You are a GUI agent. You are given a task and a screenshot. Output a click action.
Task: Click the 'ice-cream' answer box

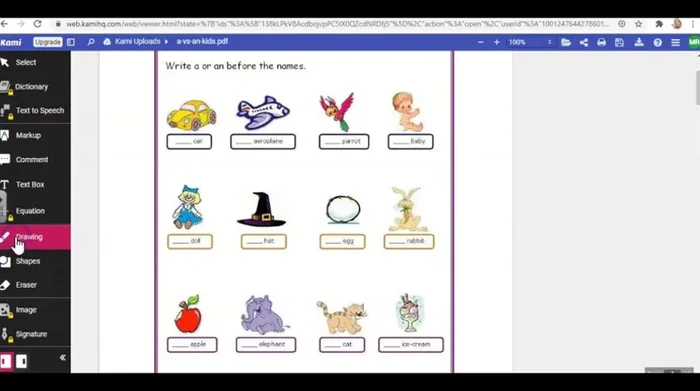pyautogui.click(x=411, y=345)
